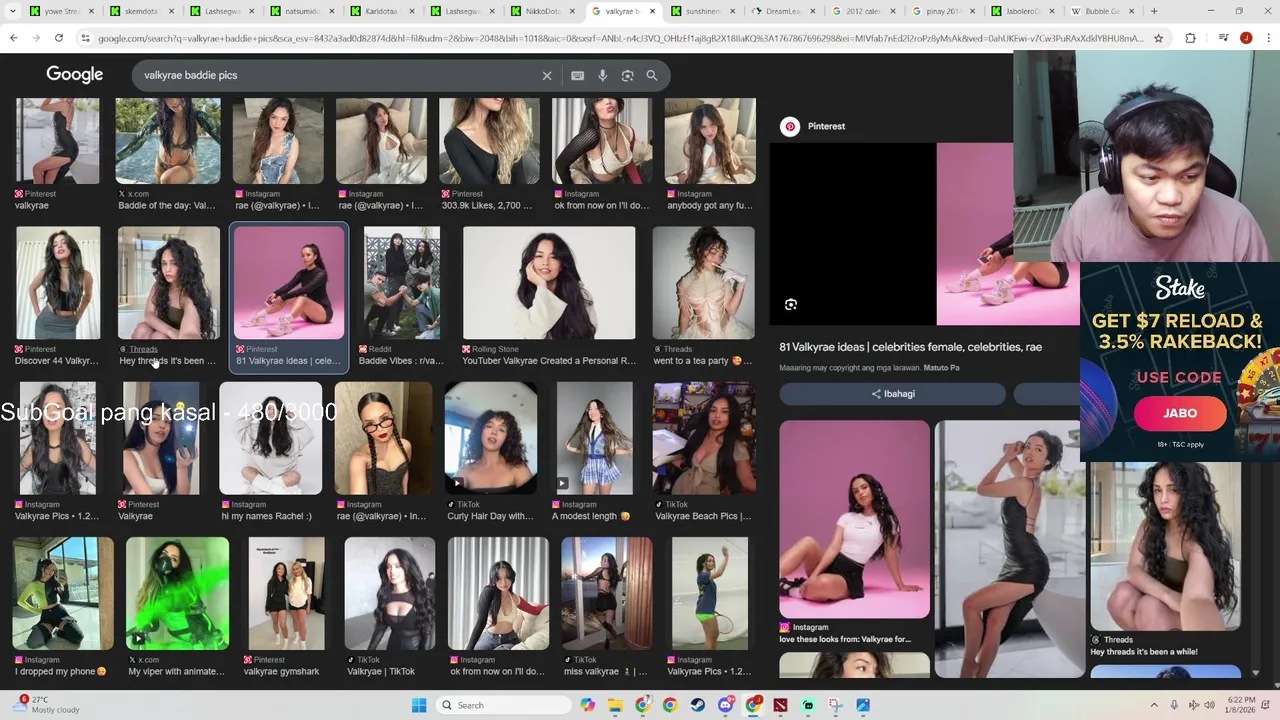
Task: Open the weather widget showing 27°C
Action: pos(45,705)
